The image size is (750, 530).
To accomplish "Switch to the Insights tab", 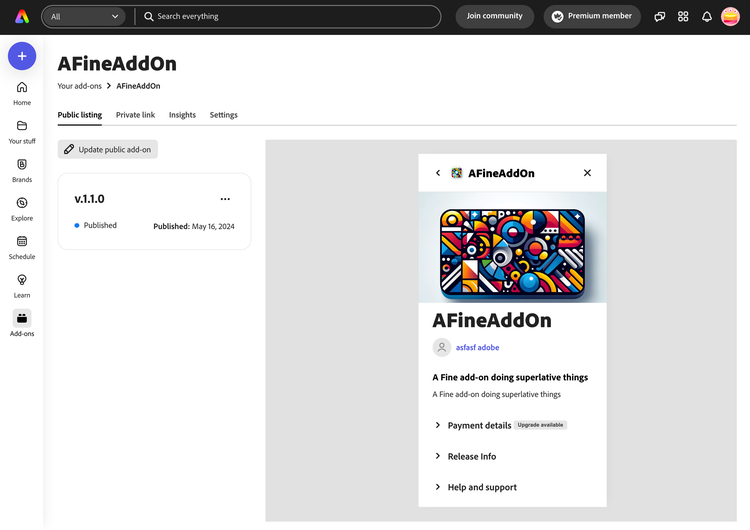I will [182, 115].
